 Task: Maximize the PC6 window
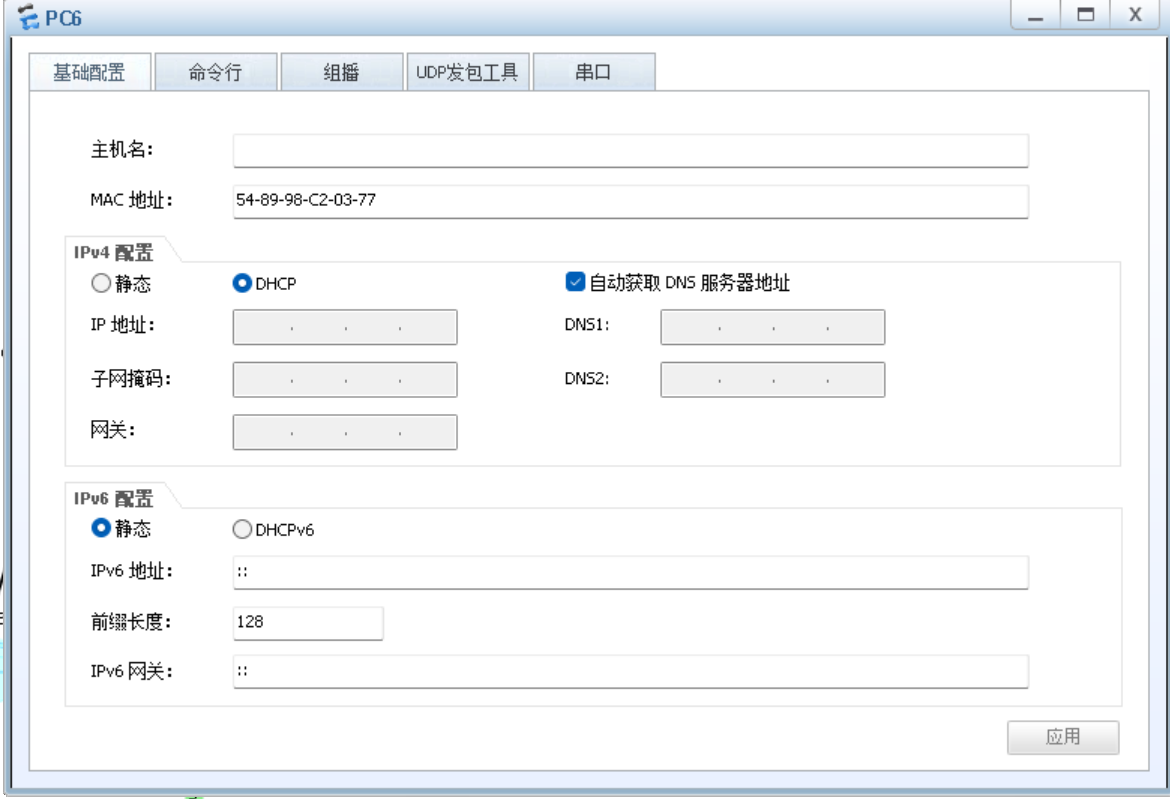pyautogui.click(x=1086, y=15)
